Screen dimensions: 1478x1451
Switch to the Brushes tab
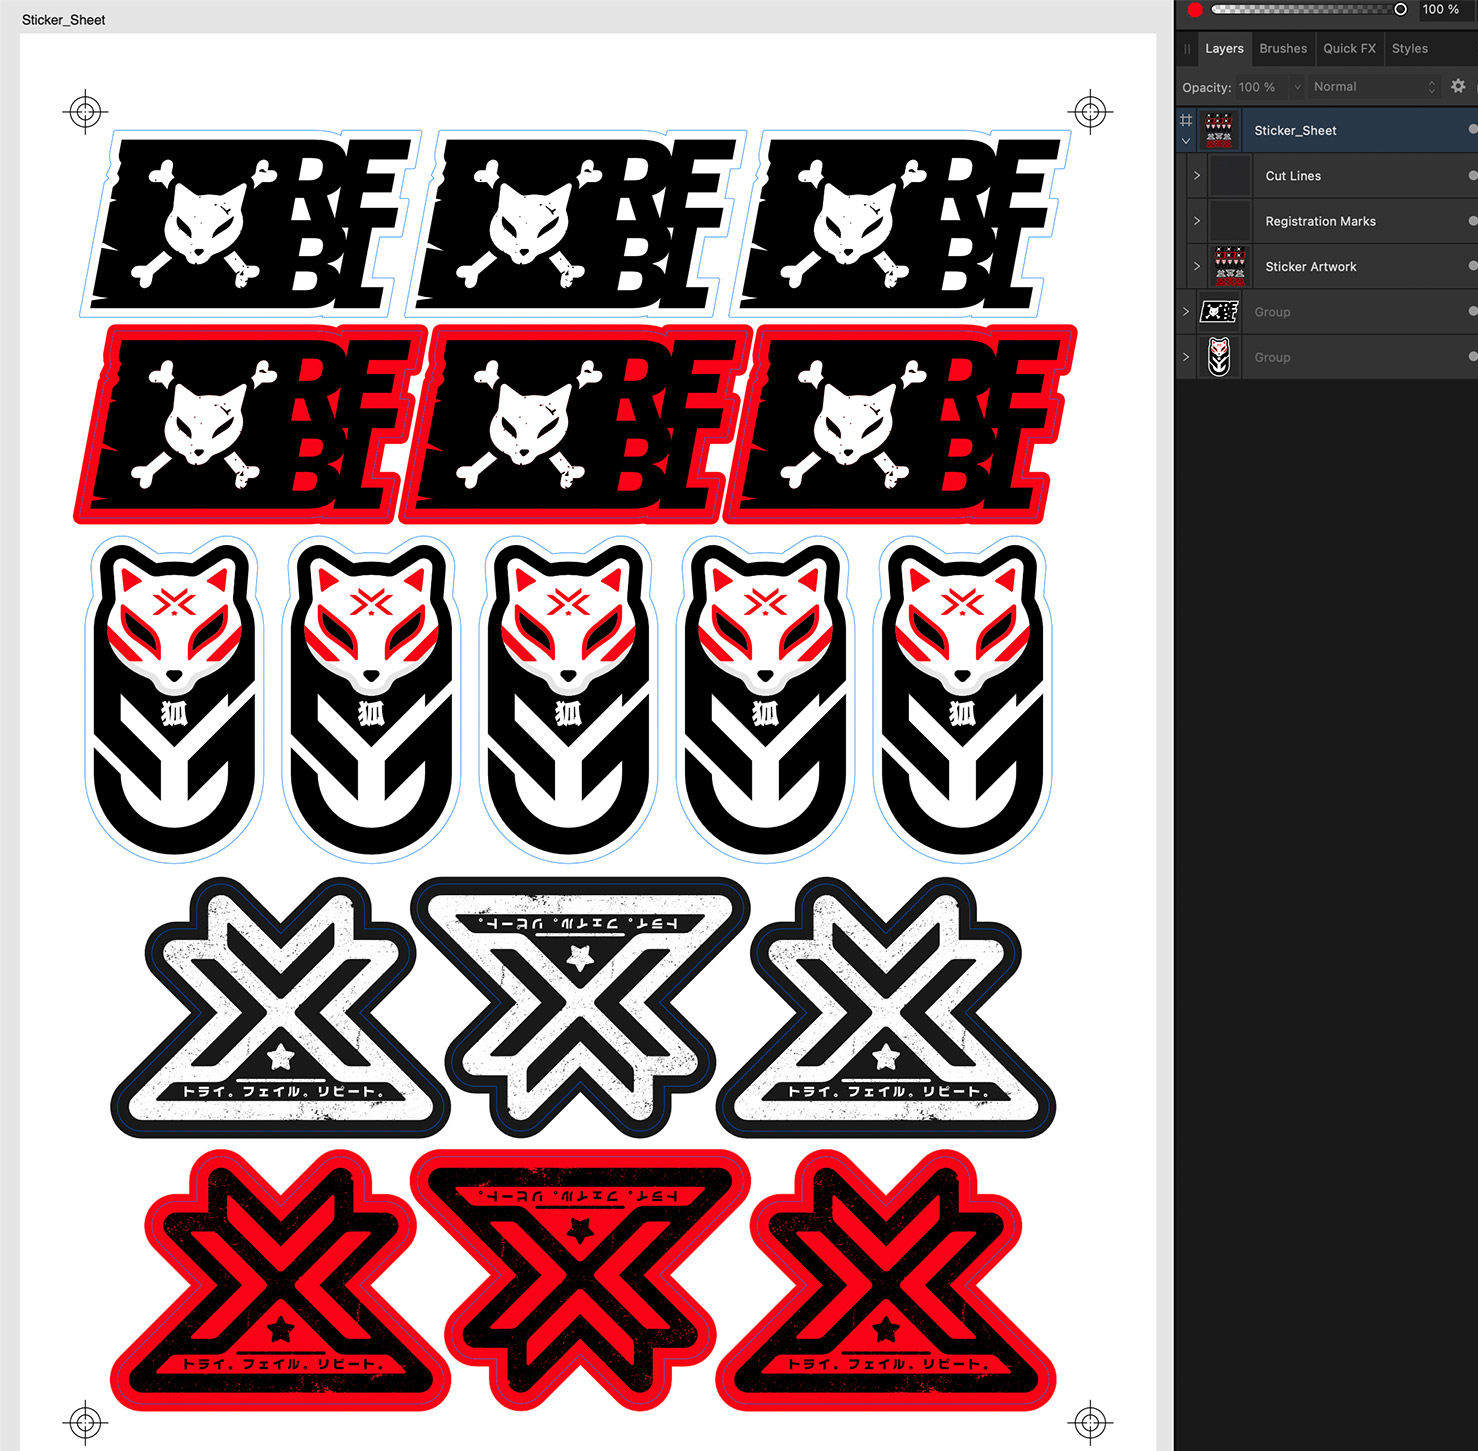pos(1283,49)
